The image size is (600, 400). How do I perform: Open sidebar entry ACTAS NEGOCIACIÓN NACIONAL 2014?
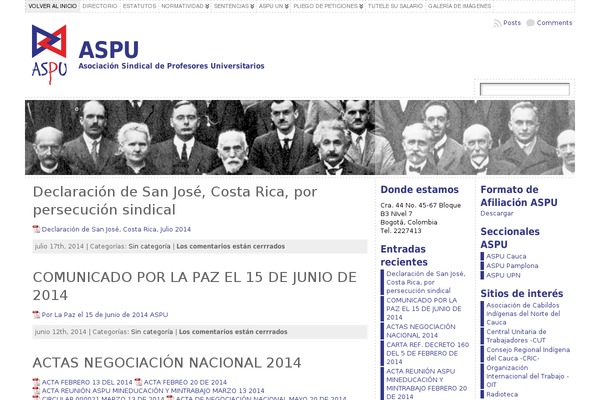point(421,331)
